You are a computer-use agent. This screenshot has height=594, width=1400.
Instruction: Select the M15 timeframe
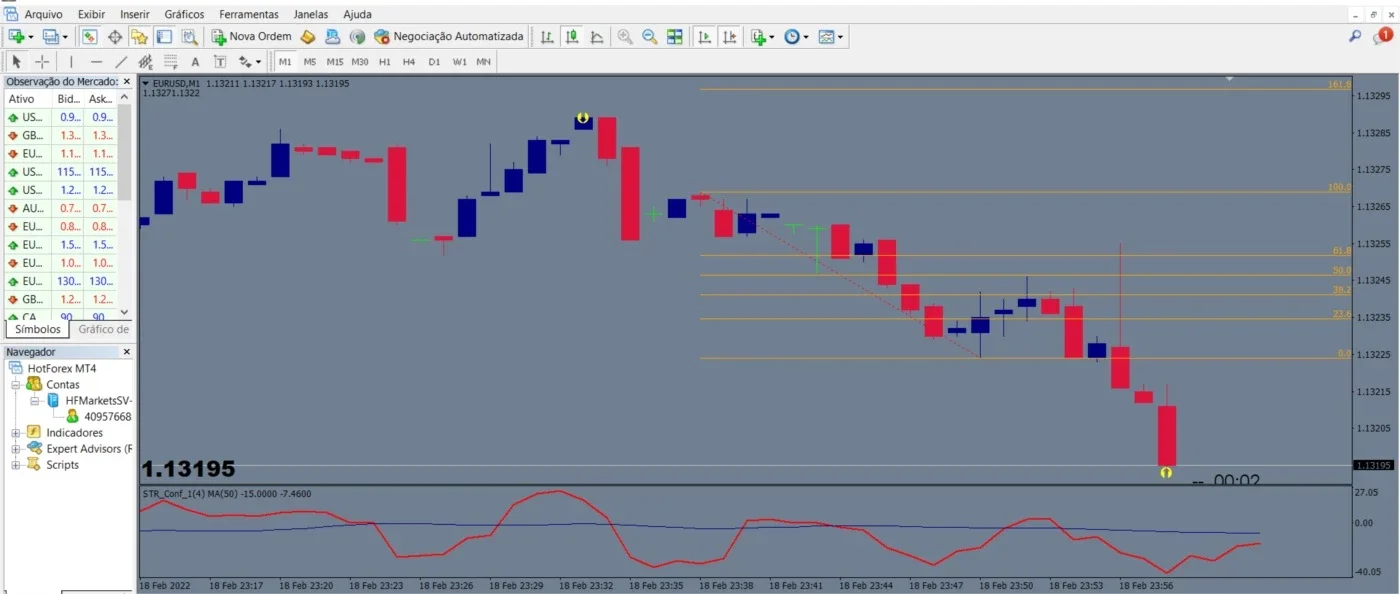click(335, 61)
